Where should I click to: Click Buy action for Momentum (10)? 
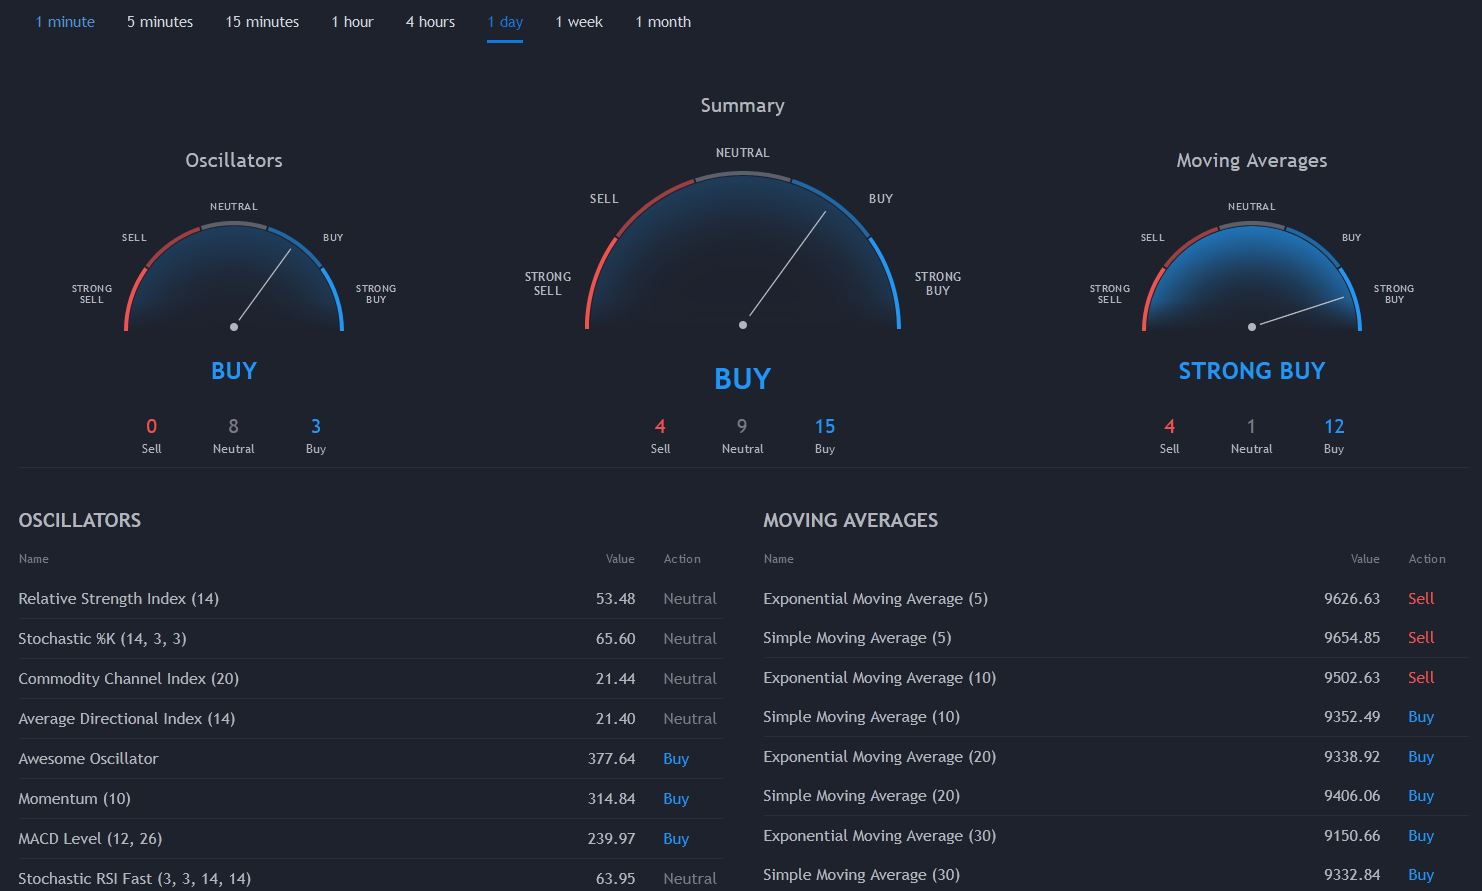(x=676, y=799)
